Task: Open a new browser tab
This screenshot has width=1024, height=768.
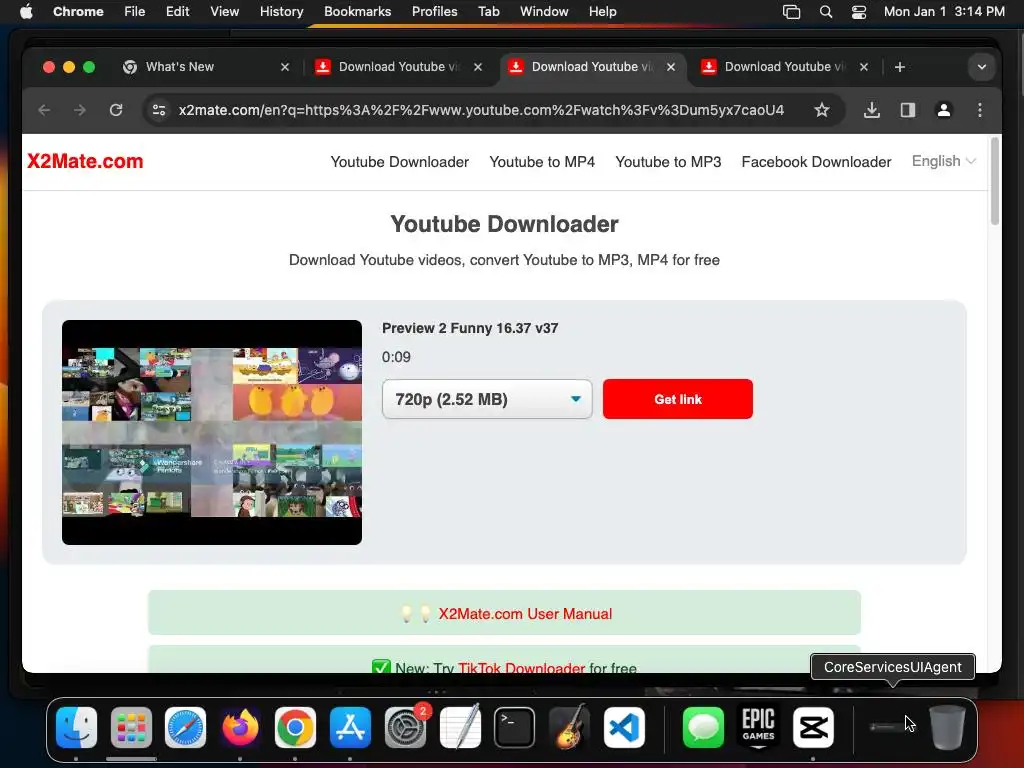Action: click(x=899, y=67)
